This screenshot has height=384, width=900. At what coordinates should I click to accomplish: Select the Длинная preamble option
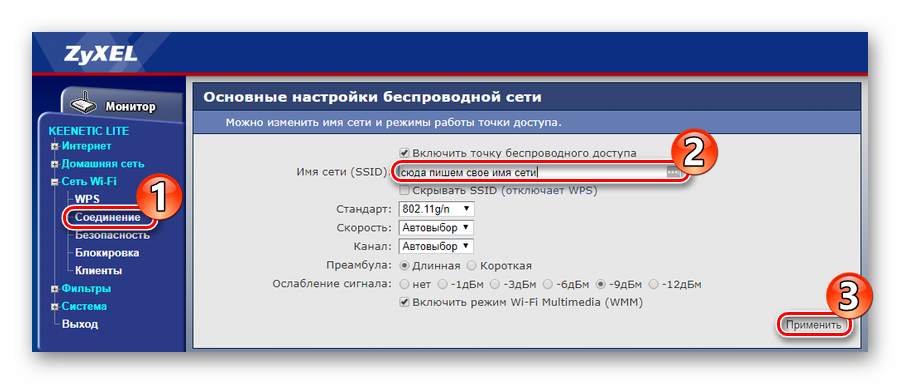point(404,266)
